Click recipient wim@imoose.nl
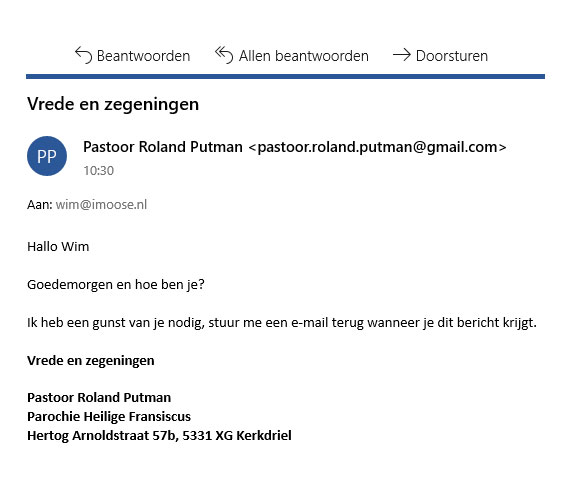The image size is (565, 491). (x=101, y=205)
